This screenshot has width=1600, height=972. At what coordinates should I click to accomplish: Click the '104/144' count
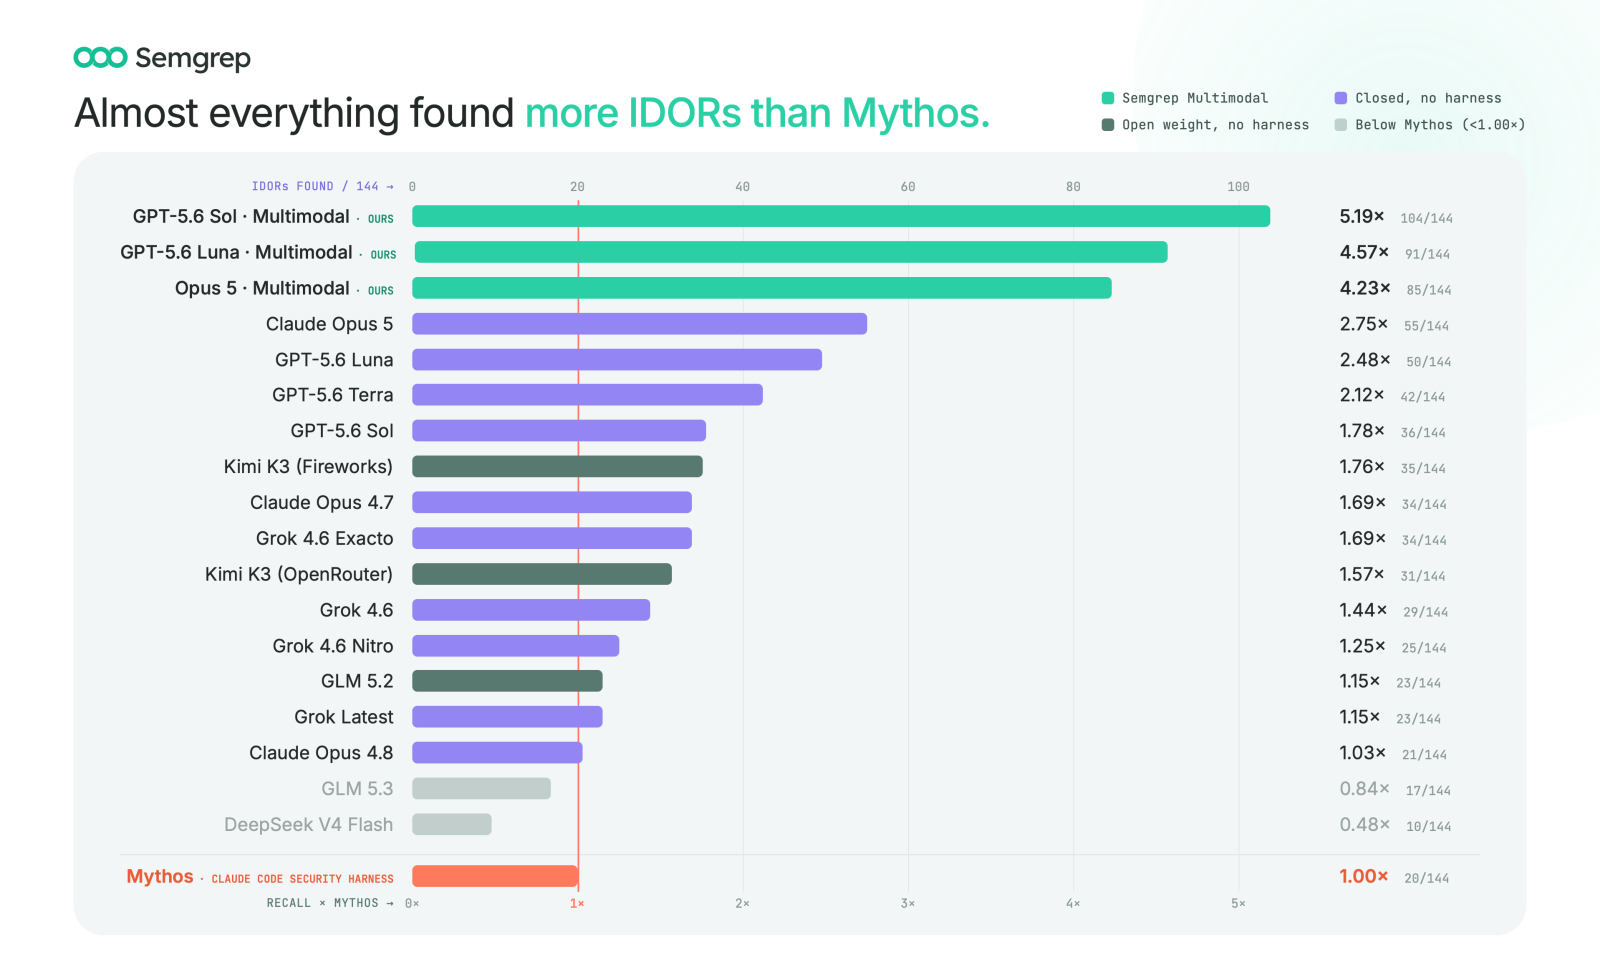(x=1427, y=218)
